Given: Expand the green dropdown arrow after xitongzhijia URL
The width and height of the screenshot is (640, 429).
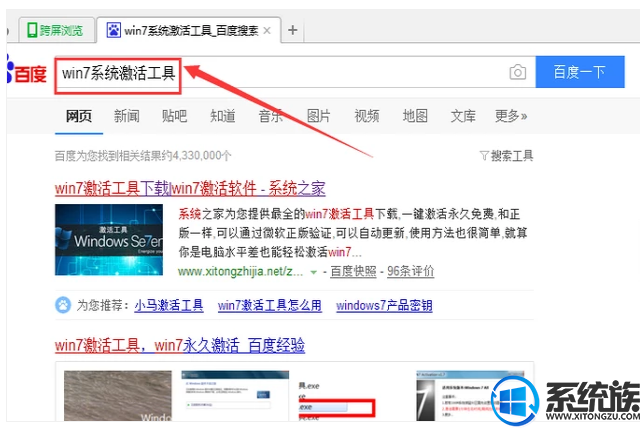Looking at the screenshot, I should pyautogui.click(x=313, y=272).
